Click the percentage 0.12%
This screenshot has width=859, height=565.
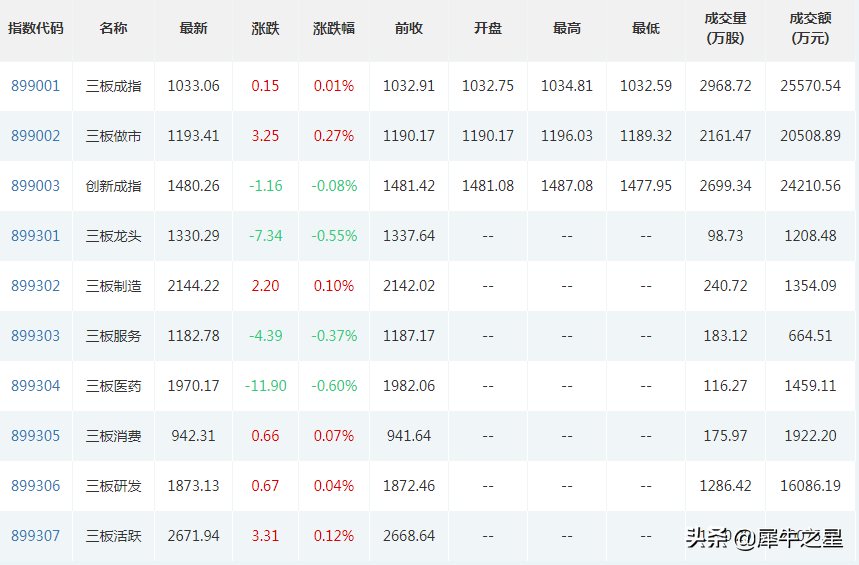point(334,535)
